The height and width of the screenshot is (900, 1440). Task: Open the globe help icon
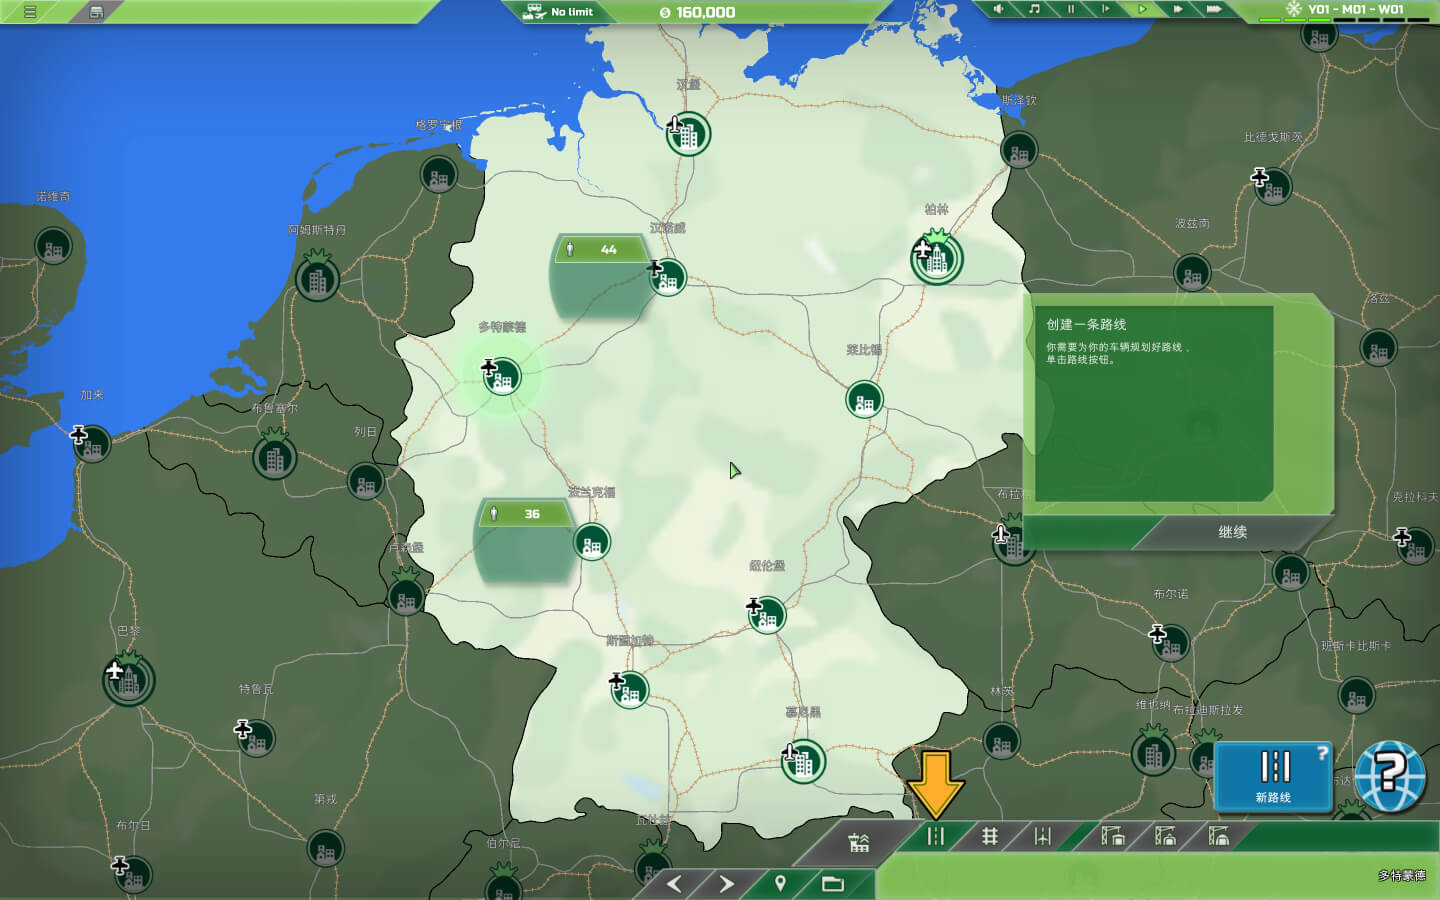tap(1391, 775)
